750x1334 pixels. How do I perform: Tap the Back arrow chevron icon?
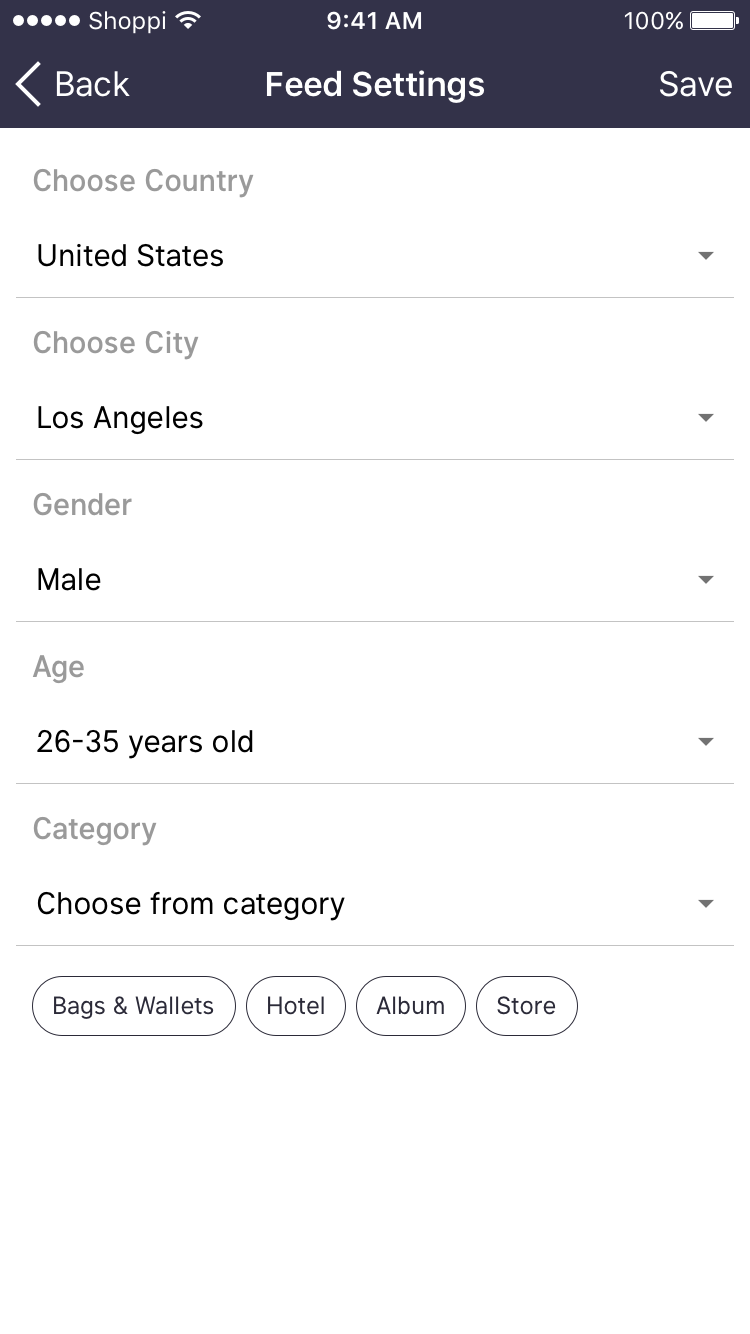pyautogui.click(x=29, y=85)
